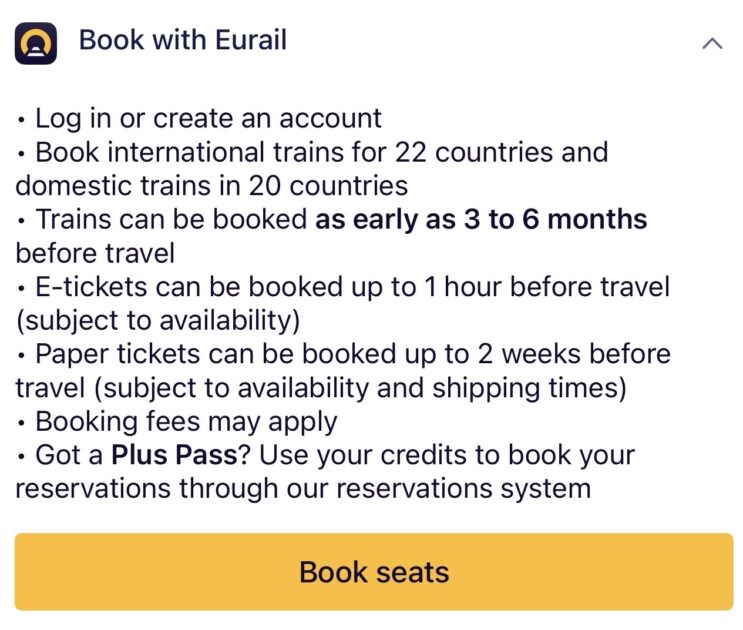
Task: Click "Got a" before Plus Pass
Action: click(70, 455)
